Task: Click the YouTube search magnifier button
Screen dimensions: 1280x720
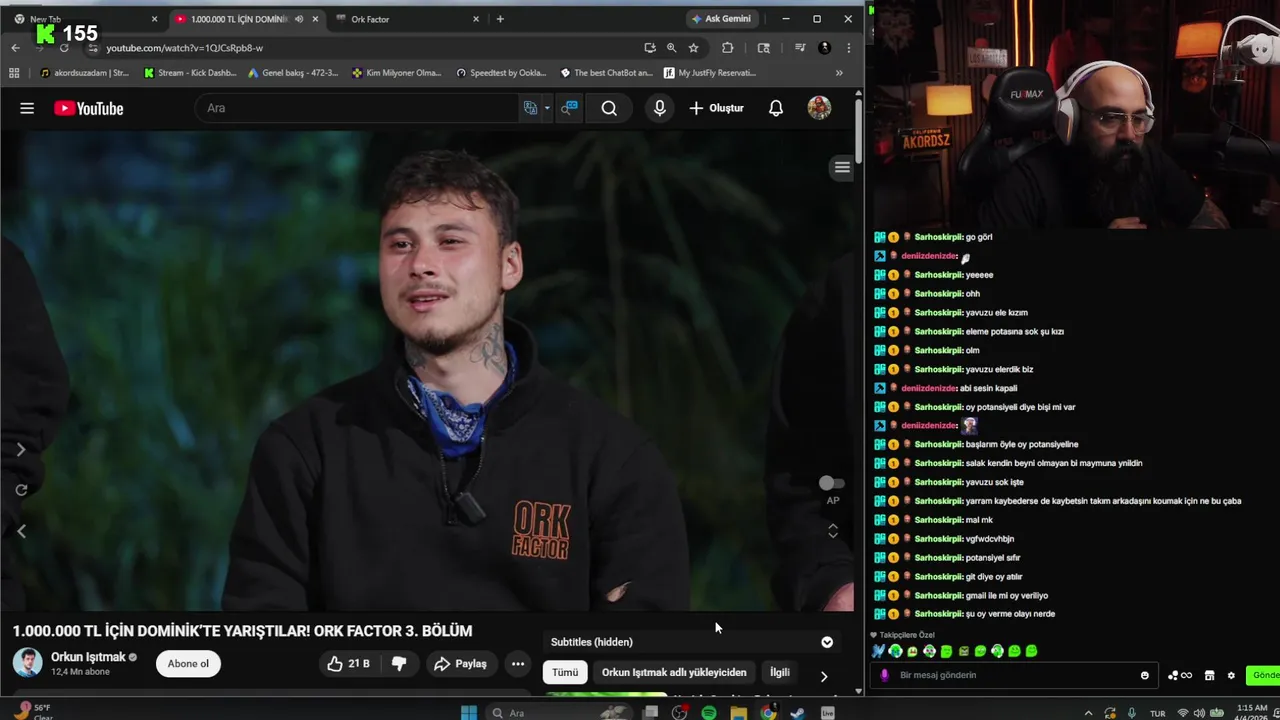Action: [609, 108]
